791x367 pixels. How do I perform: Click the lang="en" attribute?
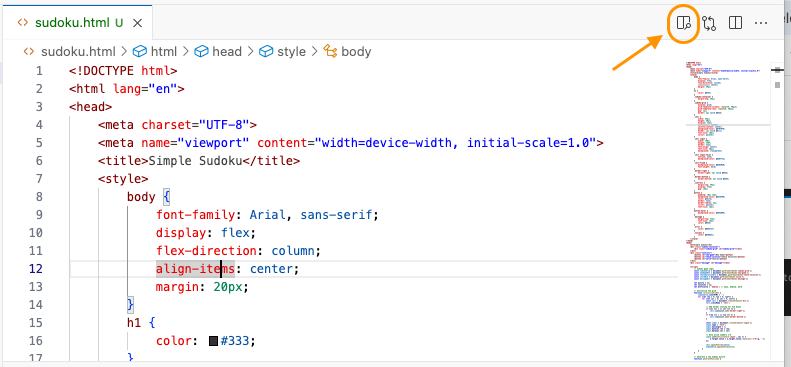click(145, 89)
